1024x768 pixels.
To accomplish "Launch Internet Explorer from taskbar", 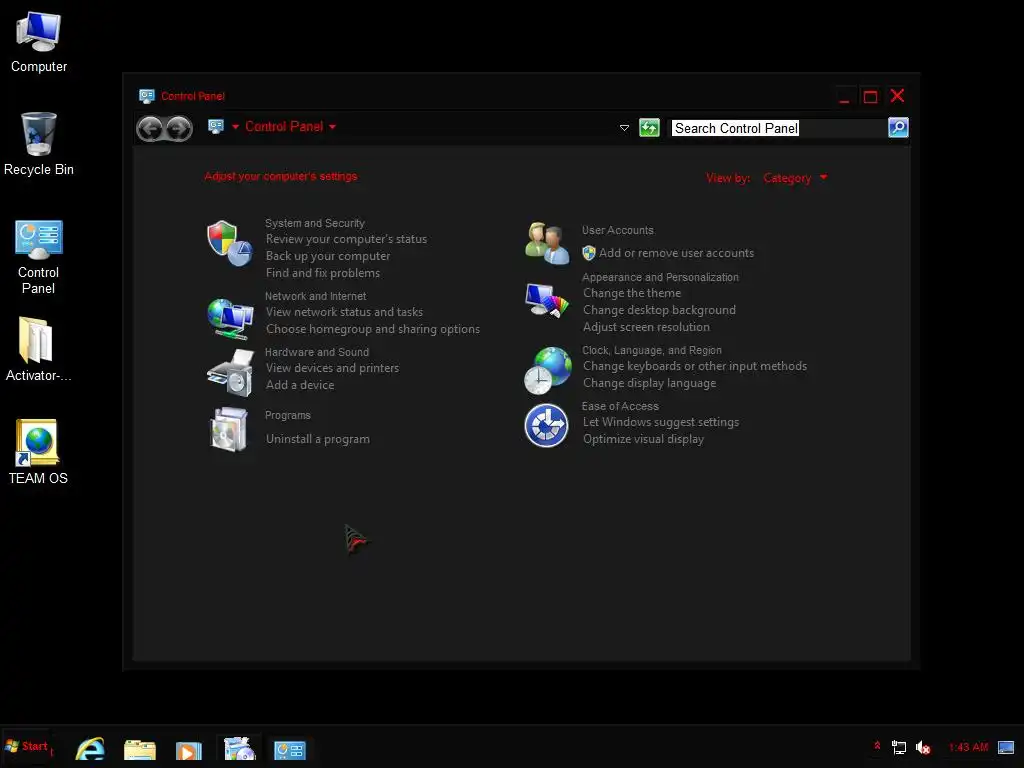I will coord(90,748).
